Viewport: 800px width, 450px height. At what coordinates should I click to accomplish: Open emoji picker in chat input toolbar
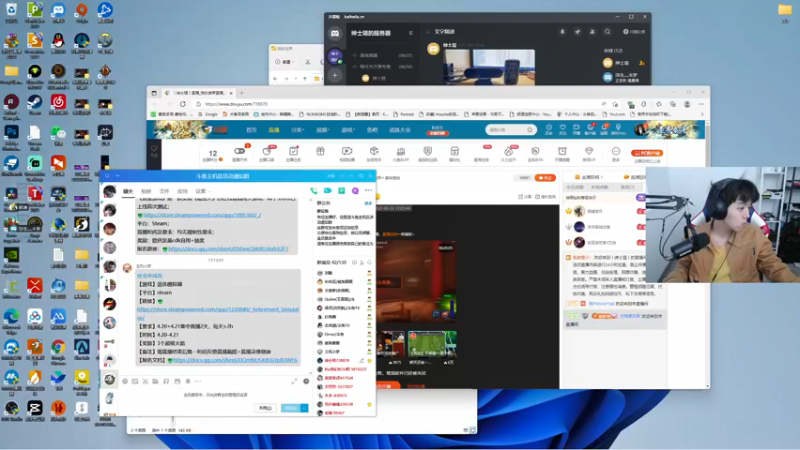(125, 381)
